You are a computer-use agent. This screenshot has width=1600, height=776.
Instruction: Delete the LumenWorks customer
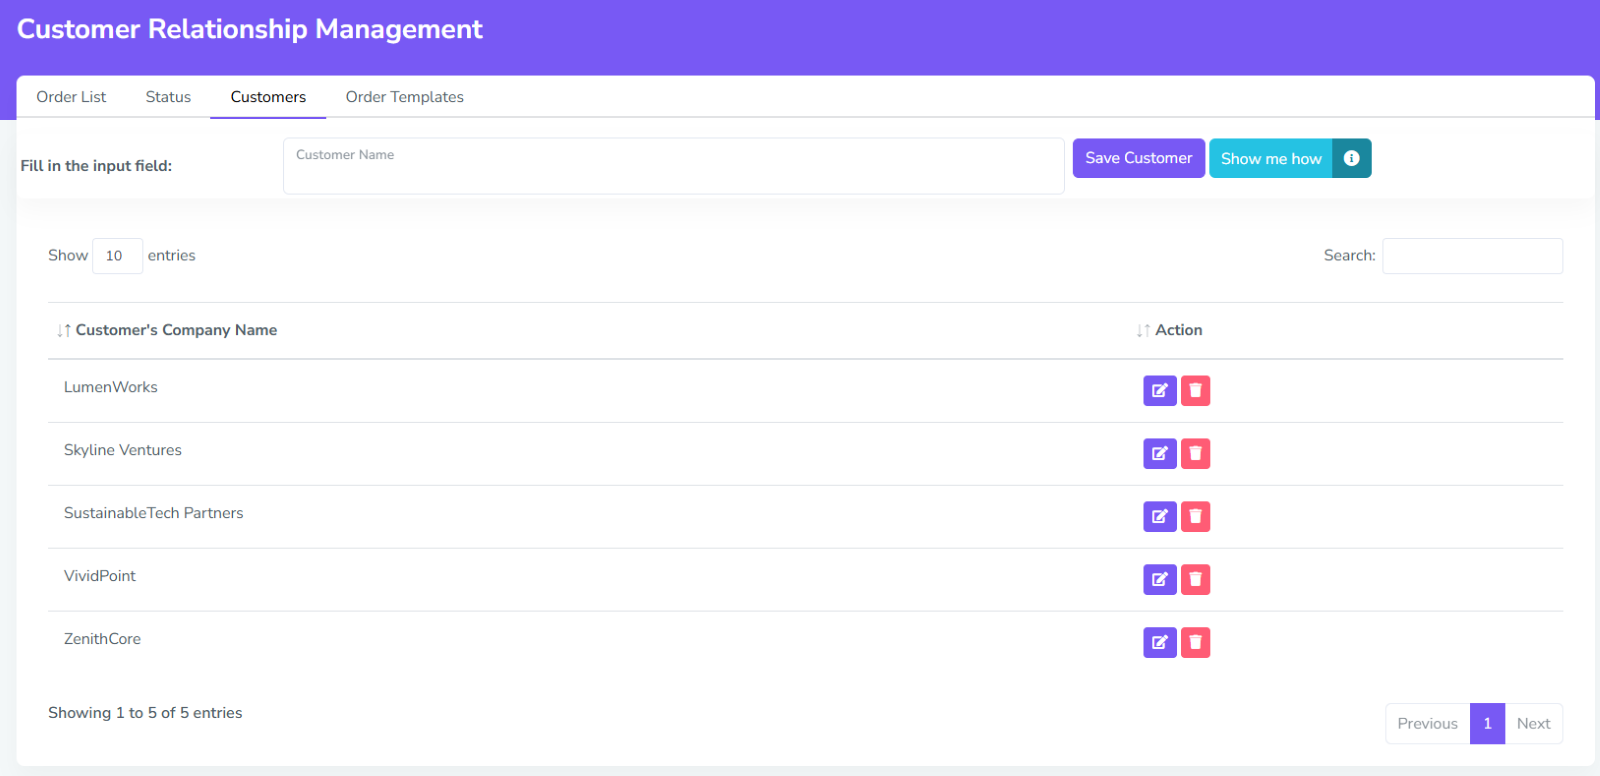(x=1195, y=391)
